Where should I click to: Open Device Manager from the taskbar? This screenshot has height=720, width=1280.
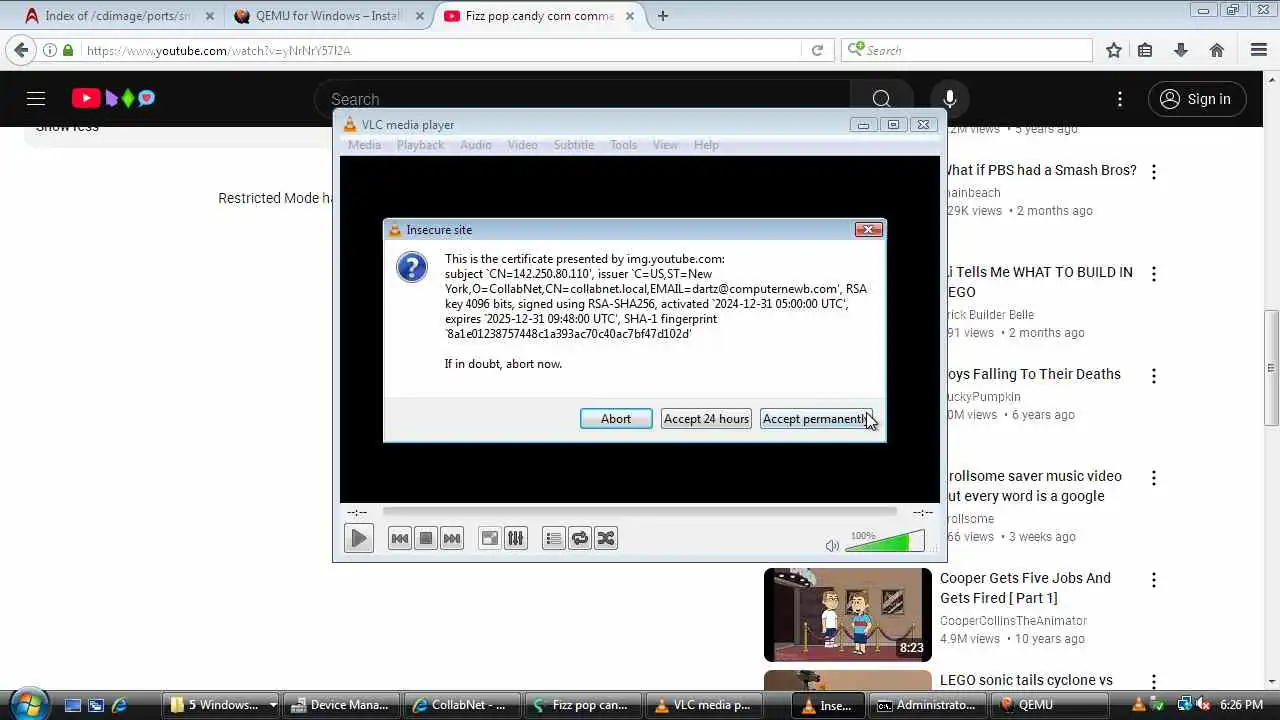(x=342, y=705)
